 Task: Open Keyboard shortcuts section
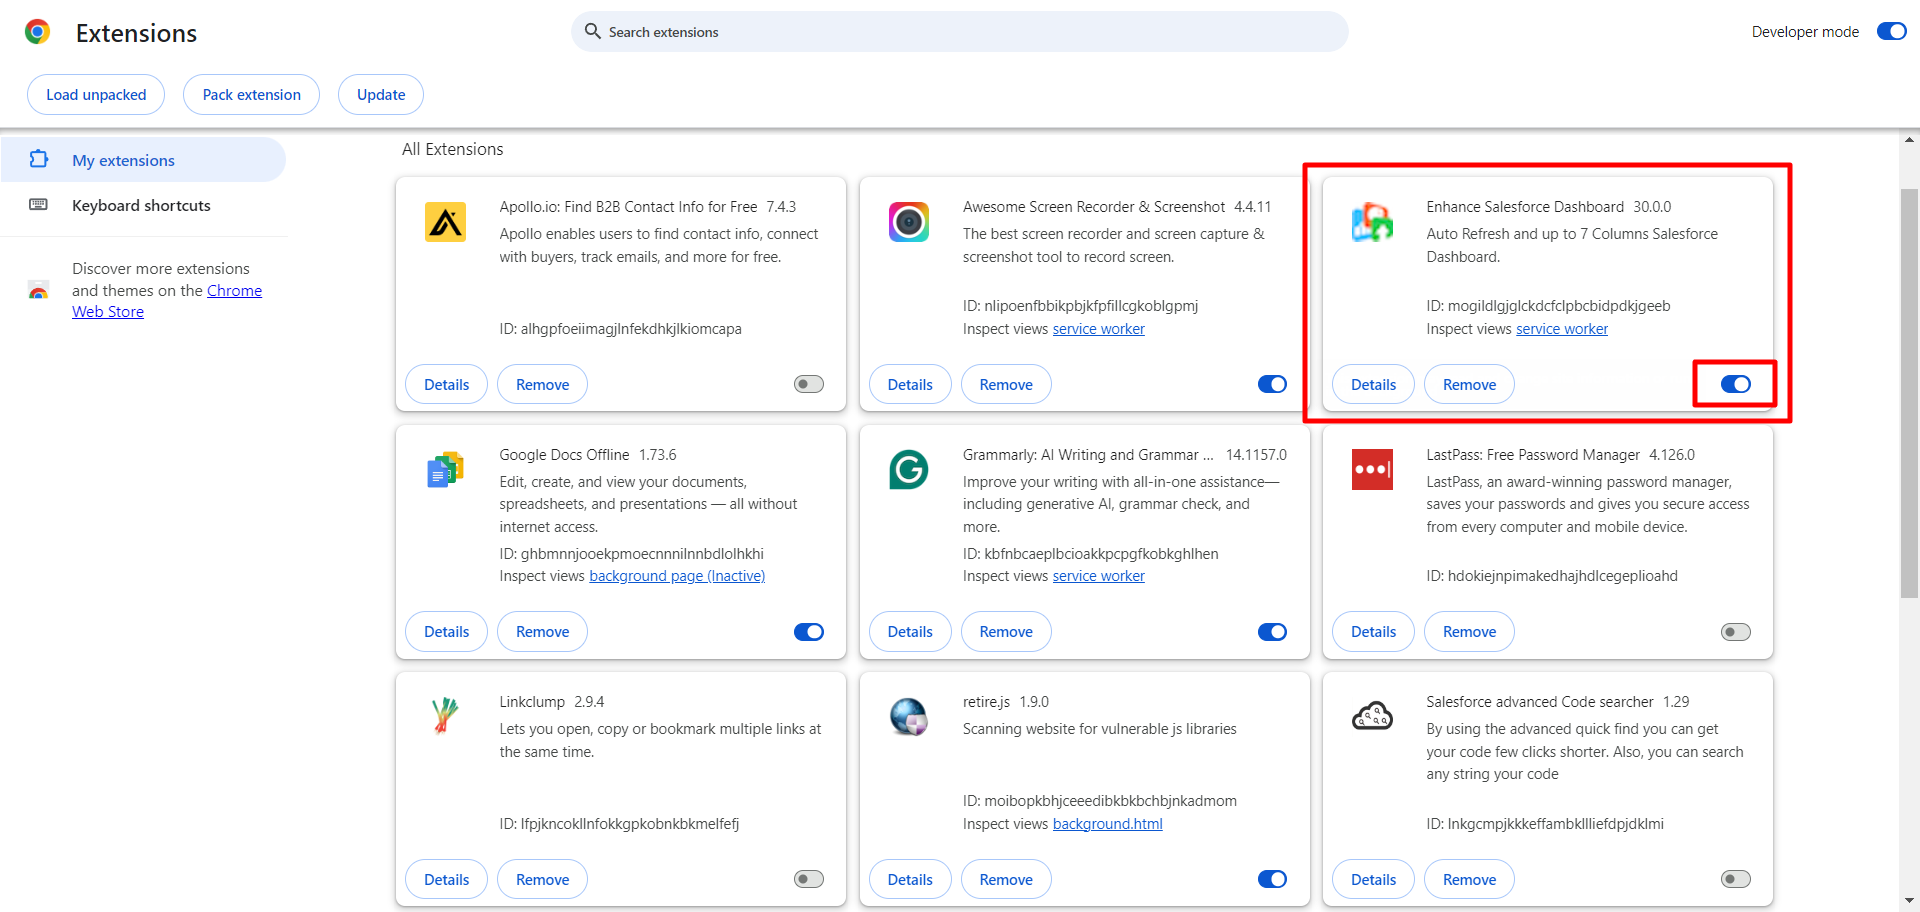143,205
